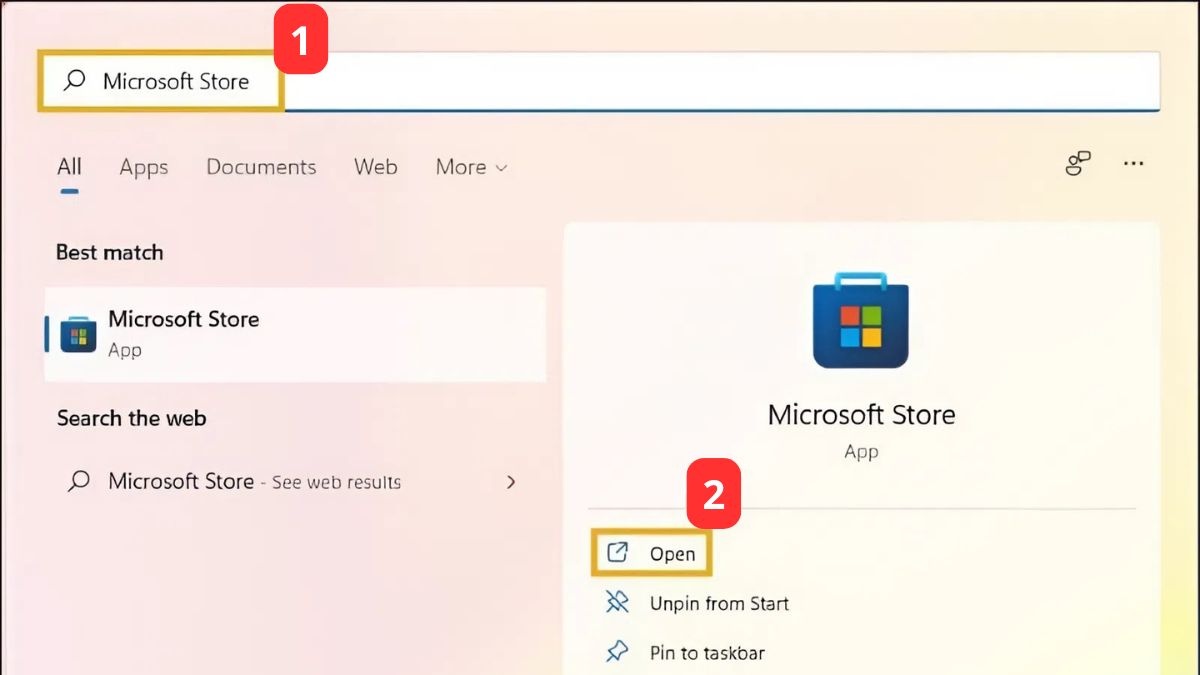Image resolution: width=1200 pixels, height=675 pixels.
Task: Open the search feedback people icon
Action: point(1078,164)
